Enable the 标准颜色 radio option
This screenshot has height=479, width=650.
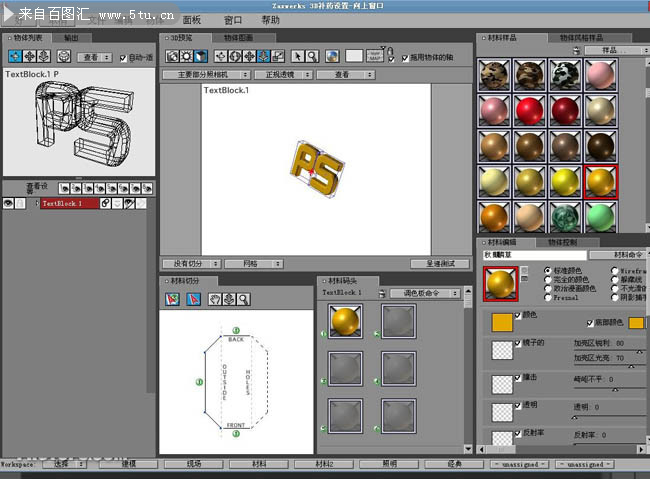[x=546, y=271]
